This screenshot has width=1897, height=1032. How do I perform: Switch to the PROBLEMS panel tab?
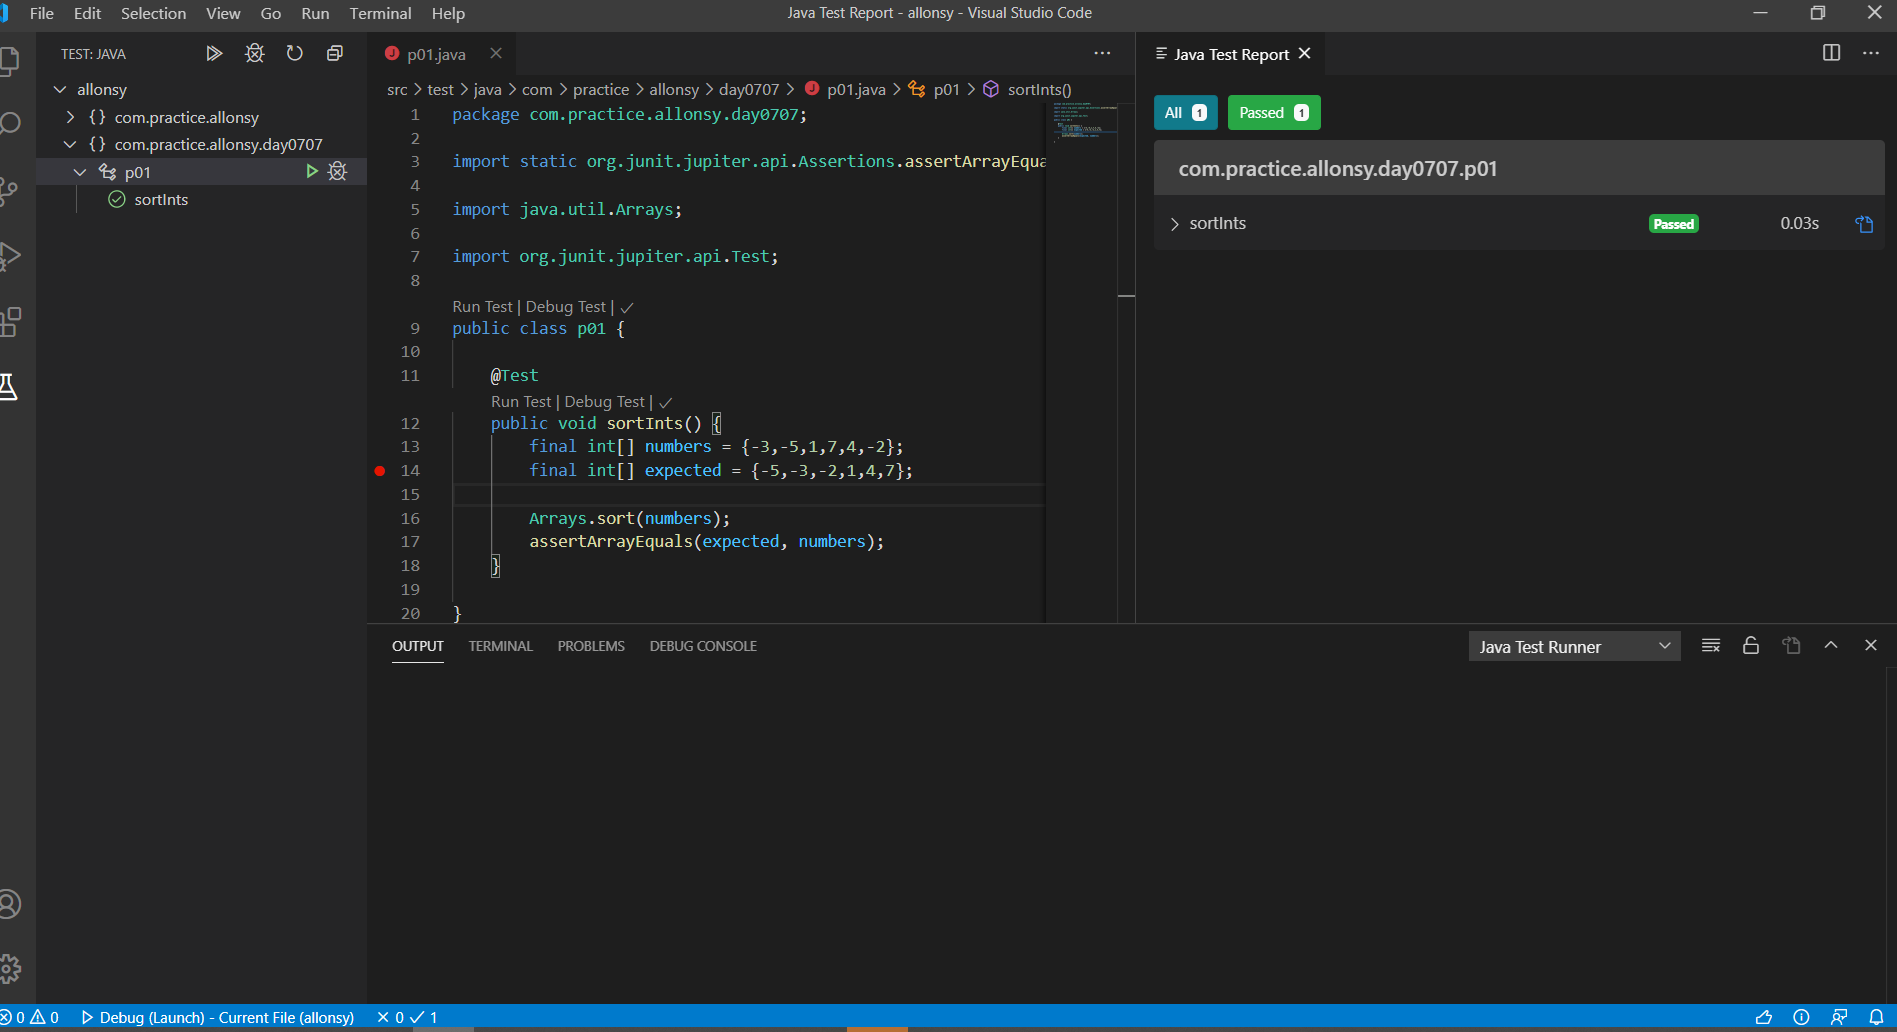pyautogui.click(x=591, y=646)
